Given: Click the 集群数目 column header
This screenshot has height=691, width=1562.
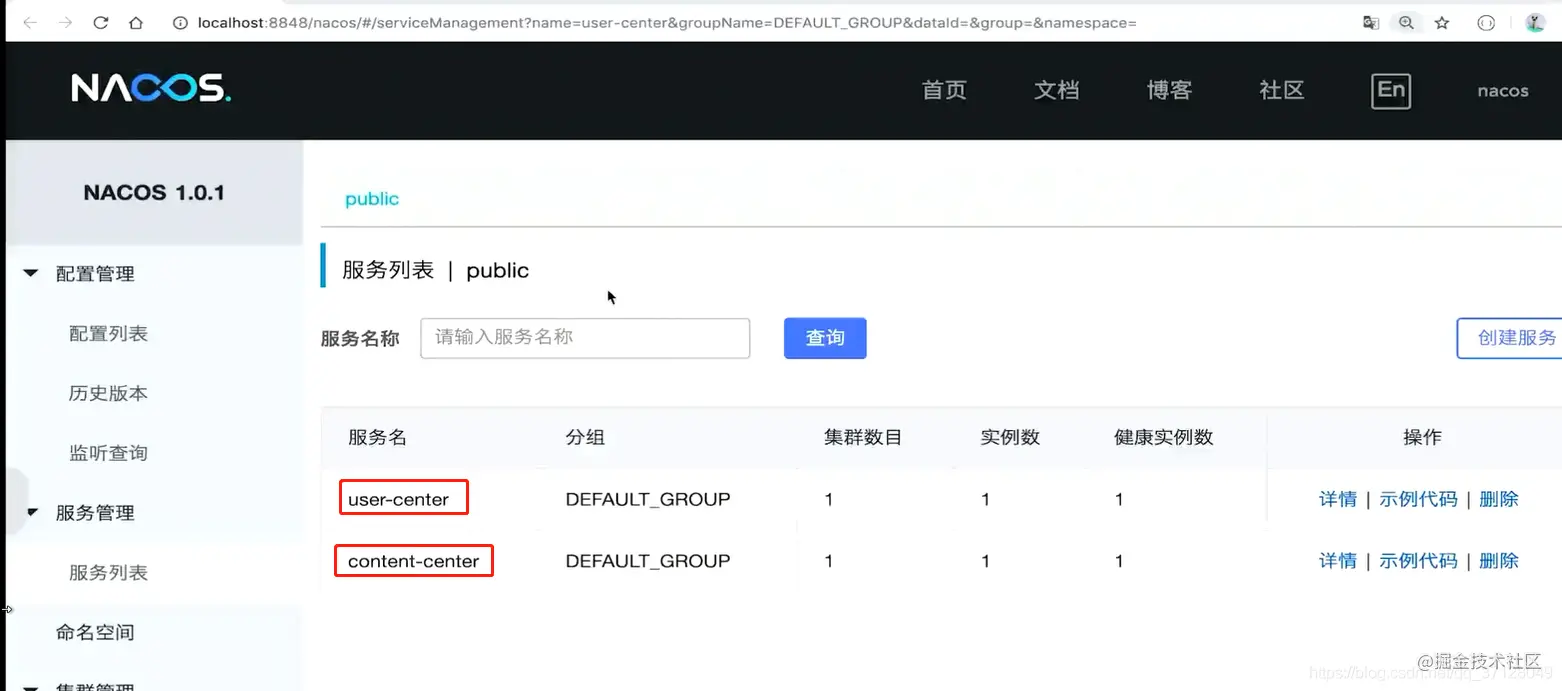Looking at the screenshot, I should 863,437.
